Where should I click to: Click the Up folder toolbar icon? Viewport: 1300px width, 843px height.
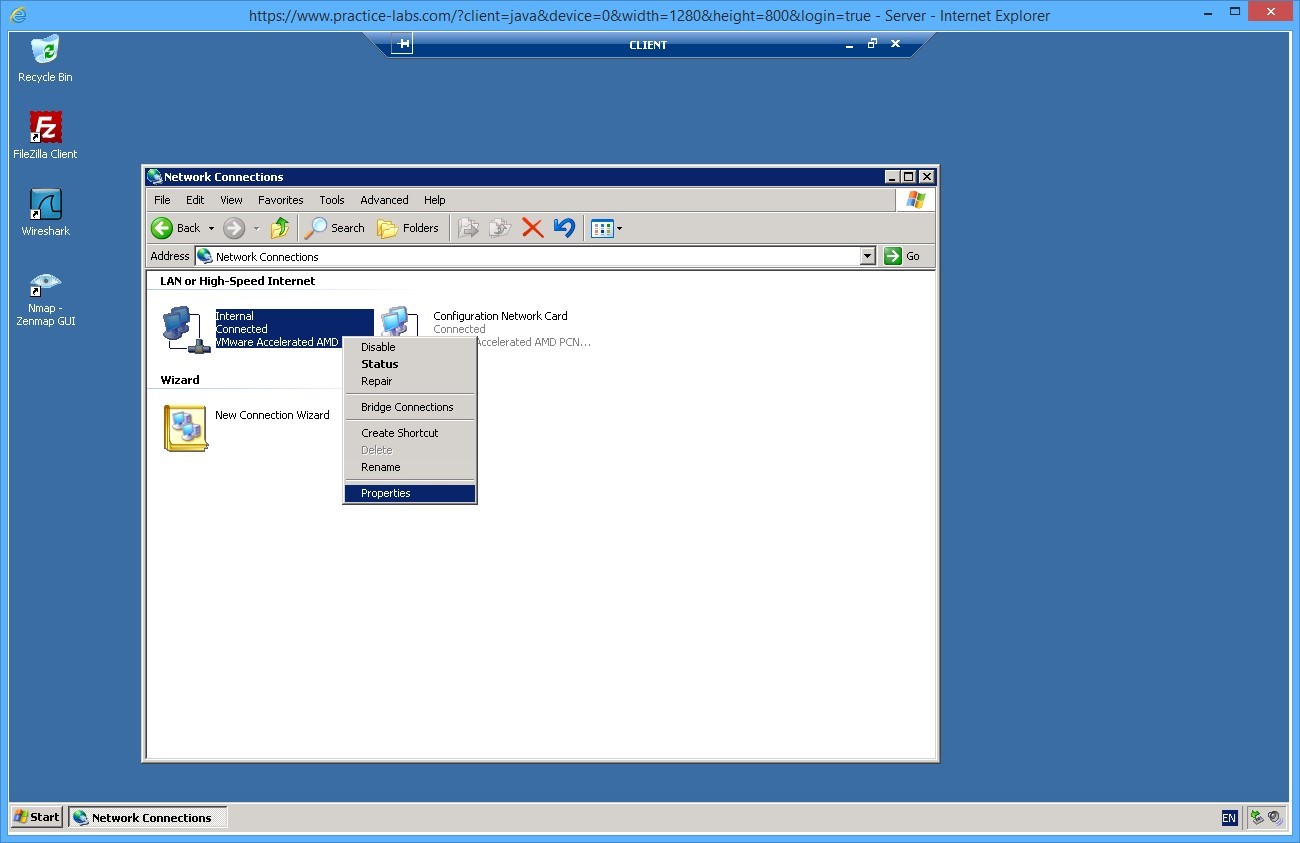[x=280, y=228]
